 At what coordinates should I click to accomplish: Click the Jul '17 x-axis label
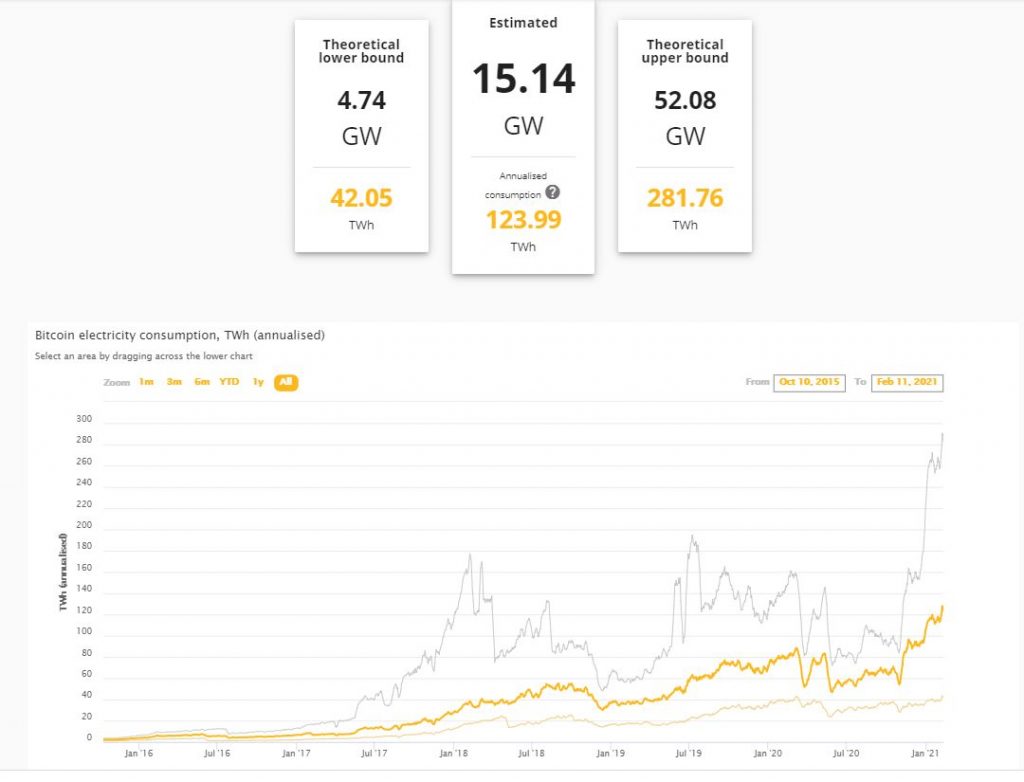click(374, 753)
